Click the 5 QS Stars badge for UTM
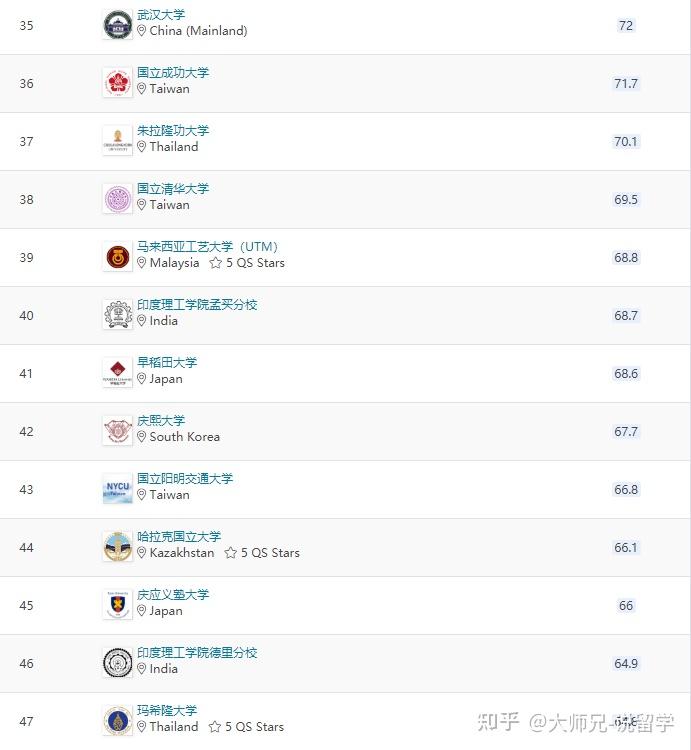 247,263
